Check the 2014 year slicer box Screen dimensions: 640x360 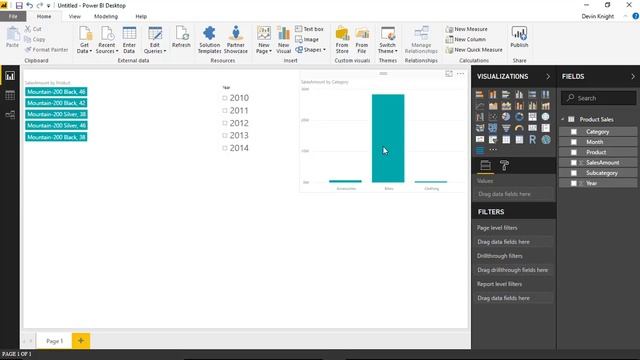pos(224,148)
